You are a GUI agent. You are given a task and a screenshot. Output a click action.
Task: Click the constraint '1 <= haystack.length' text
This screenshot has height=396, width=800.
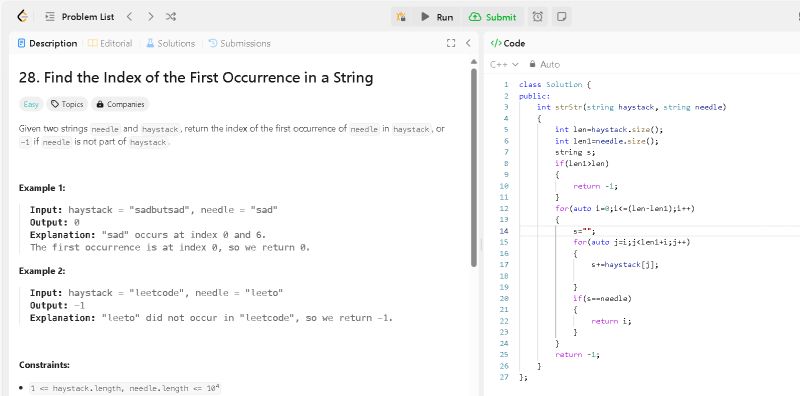tap(125, 388)
